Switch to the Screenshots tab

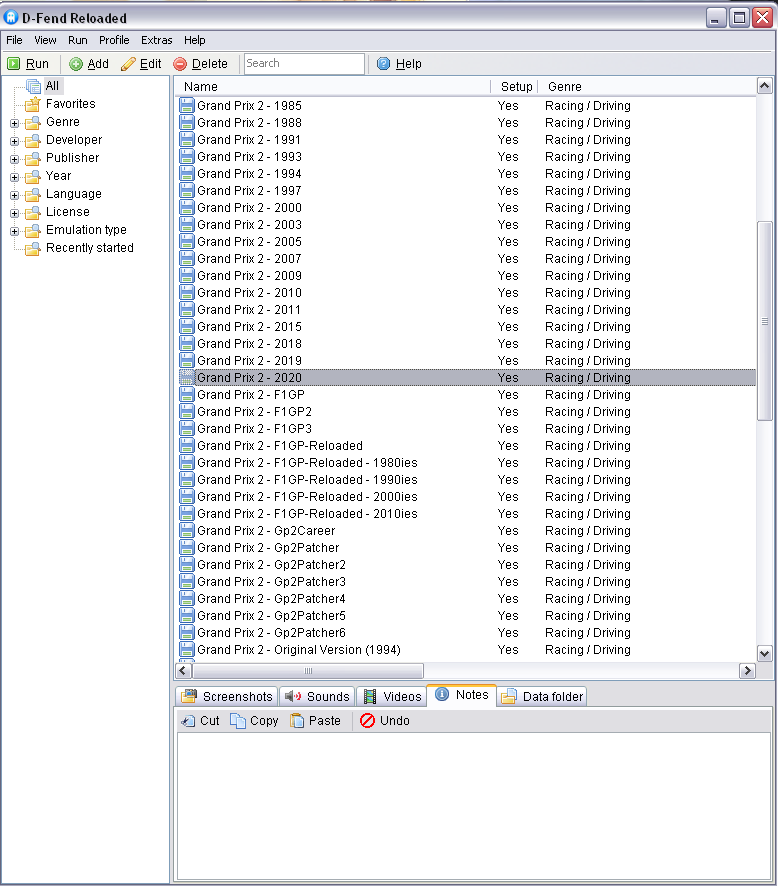point(227,697)
